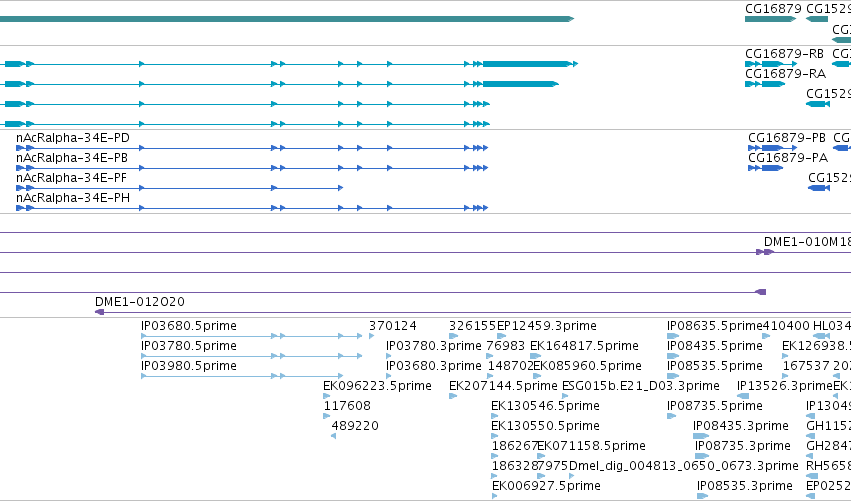The height and width of the screenshot is (501, 851).
Task: Click purple arrowhead at DME1-012O20 clone start
Action: click(99, 312)
